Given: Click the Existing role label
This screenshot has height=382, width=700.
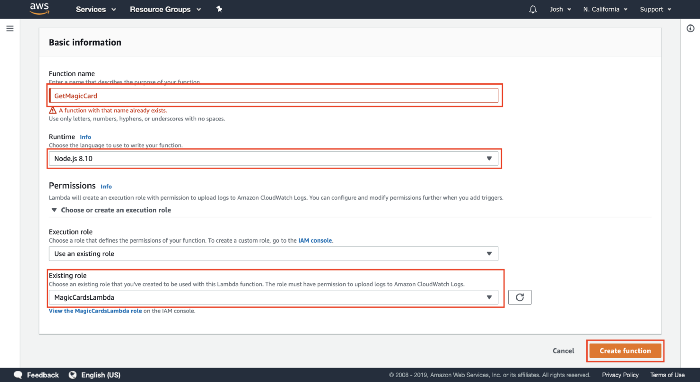Looking at the screenshot, I should 67,275.
